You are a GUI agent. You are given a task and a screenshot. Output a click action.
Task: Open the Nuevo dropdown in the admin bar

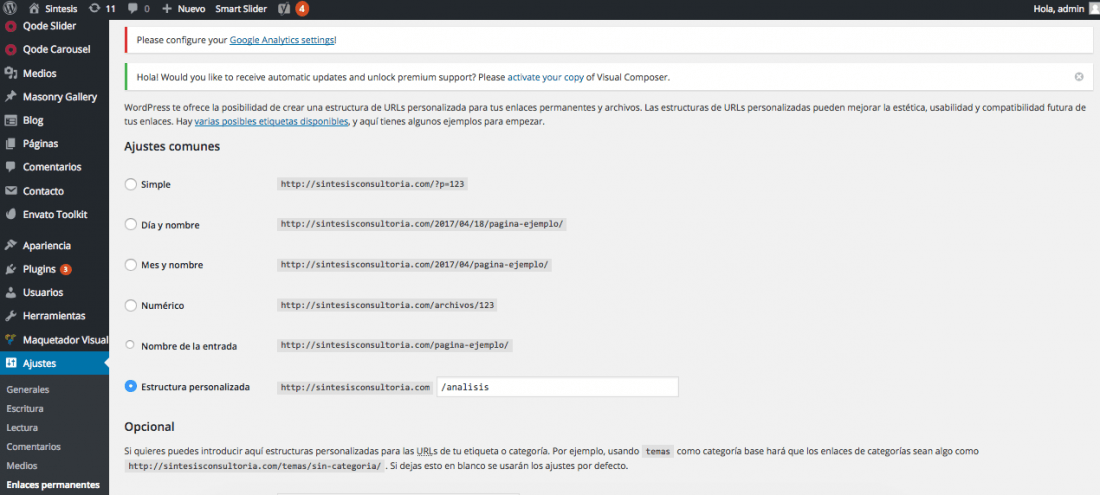tap(192, 9)
